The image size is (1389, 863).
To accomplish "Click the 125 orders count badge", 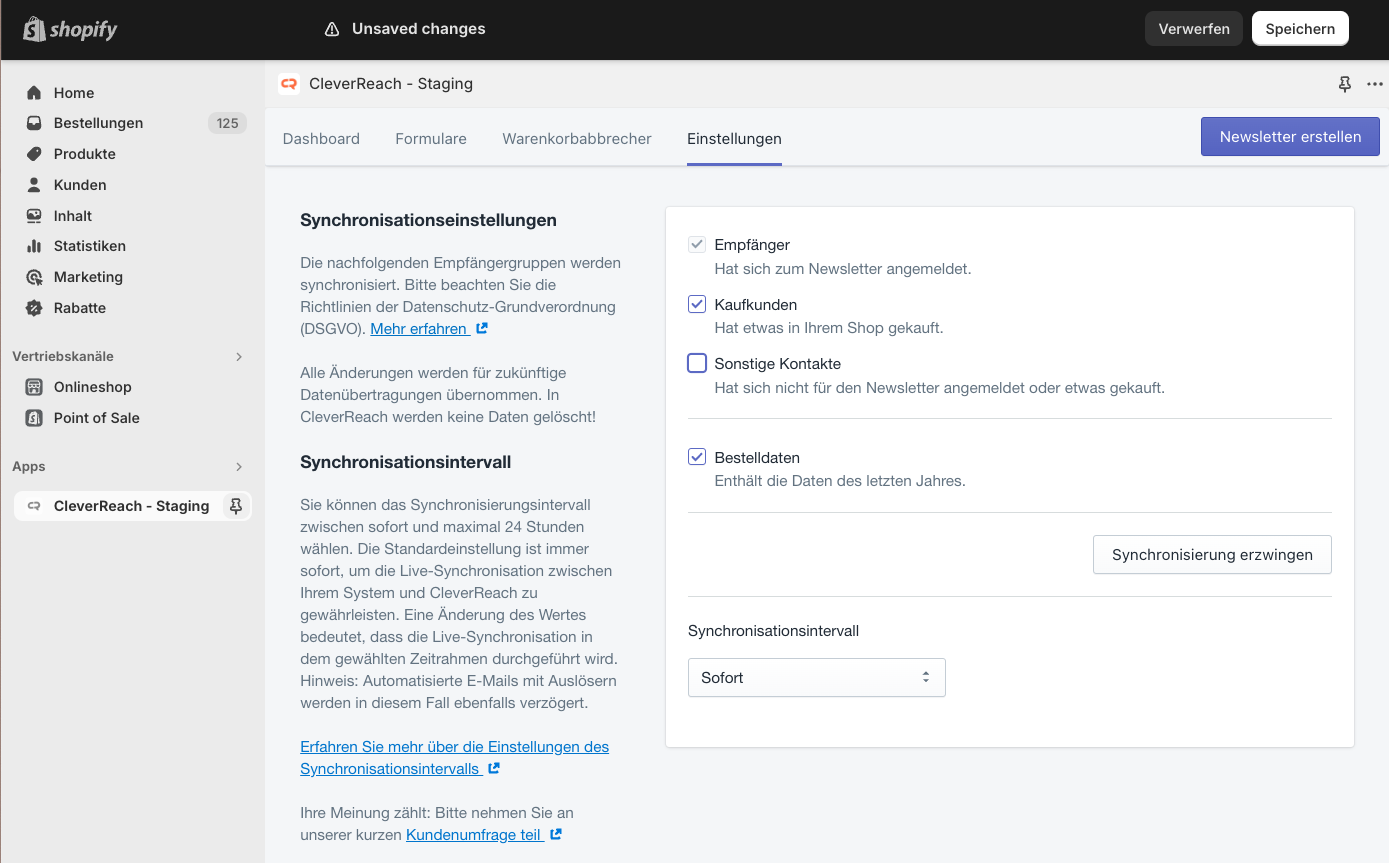I will 227,123.
